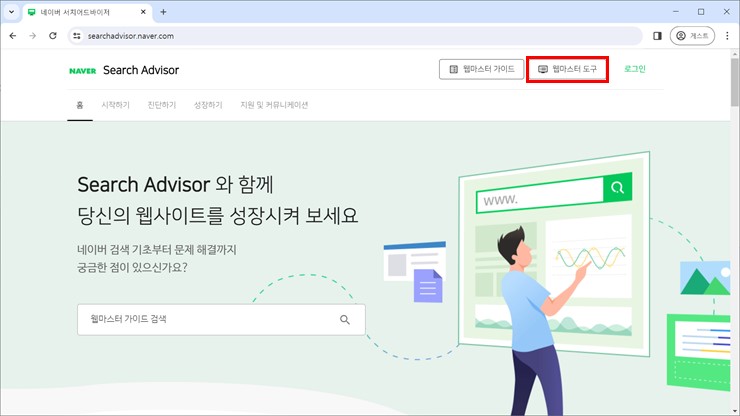This screenshot has height=416, width=740.
Task: Reload the page with refresh icon
Action: [x=53, y=36]
